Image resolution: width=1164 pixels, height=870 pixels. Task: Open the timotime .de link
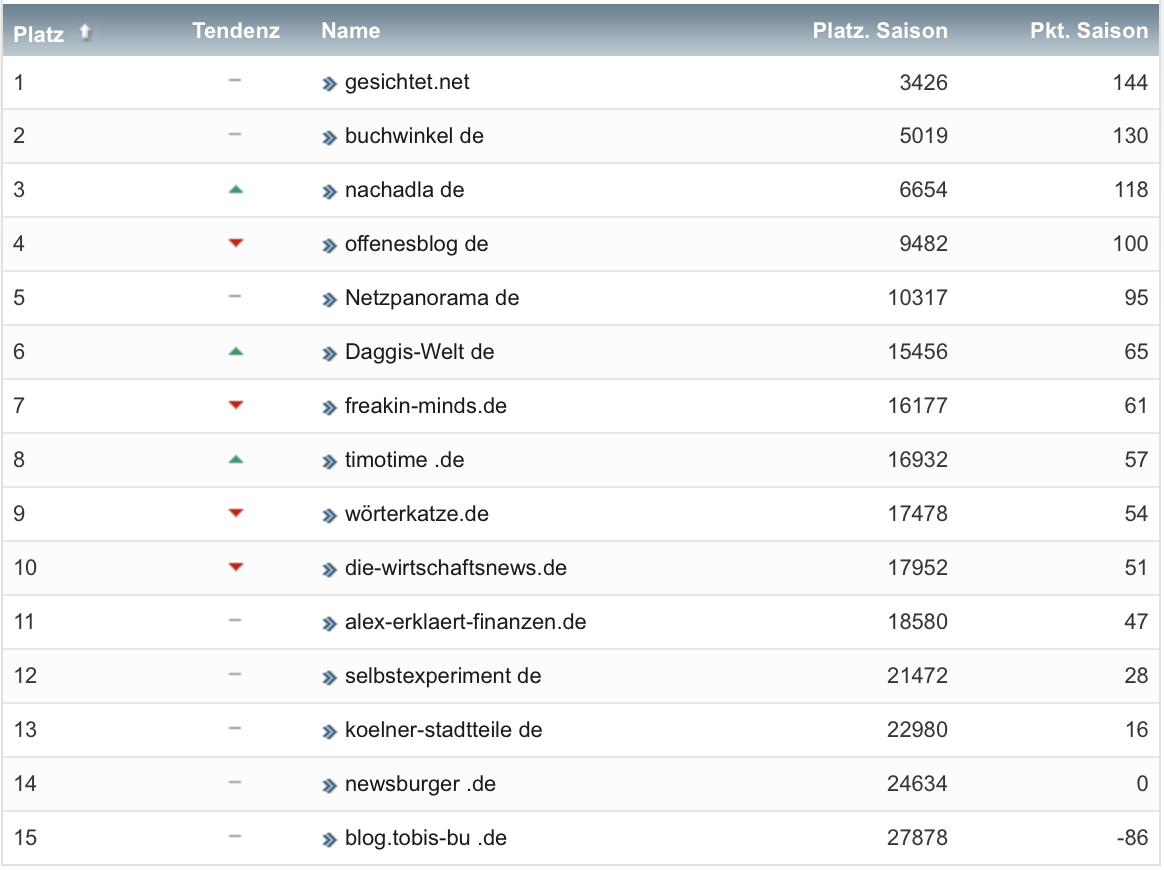pos(405,459)
